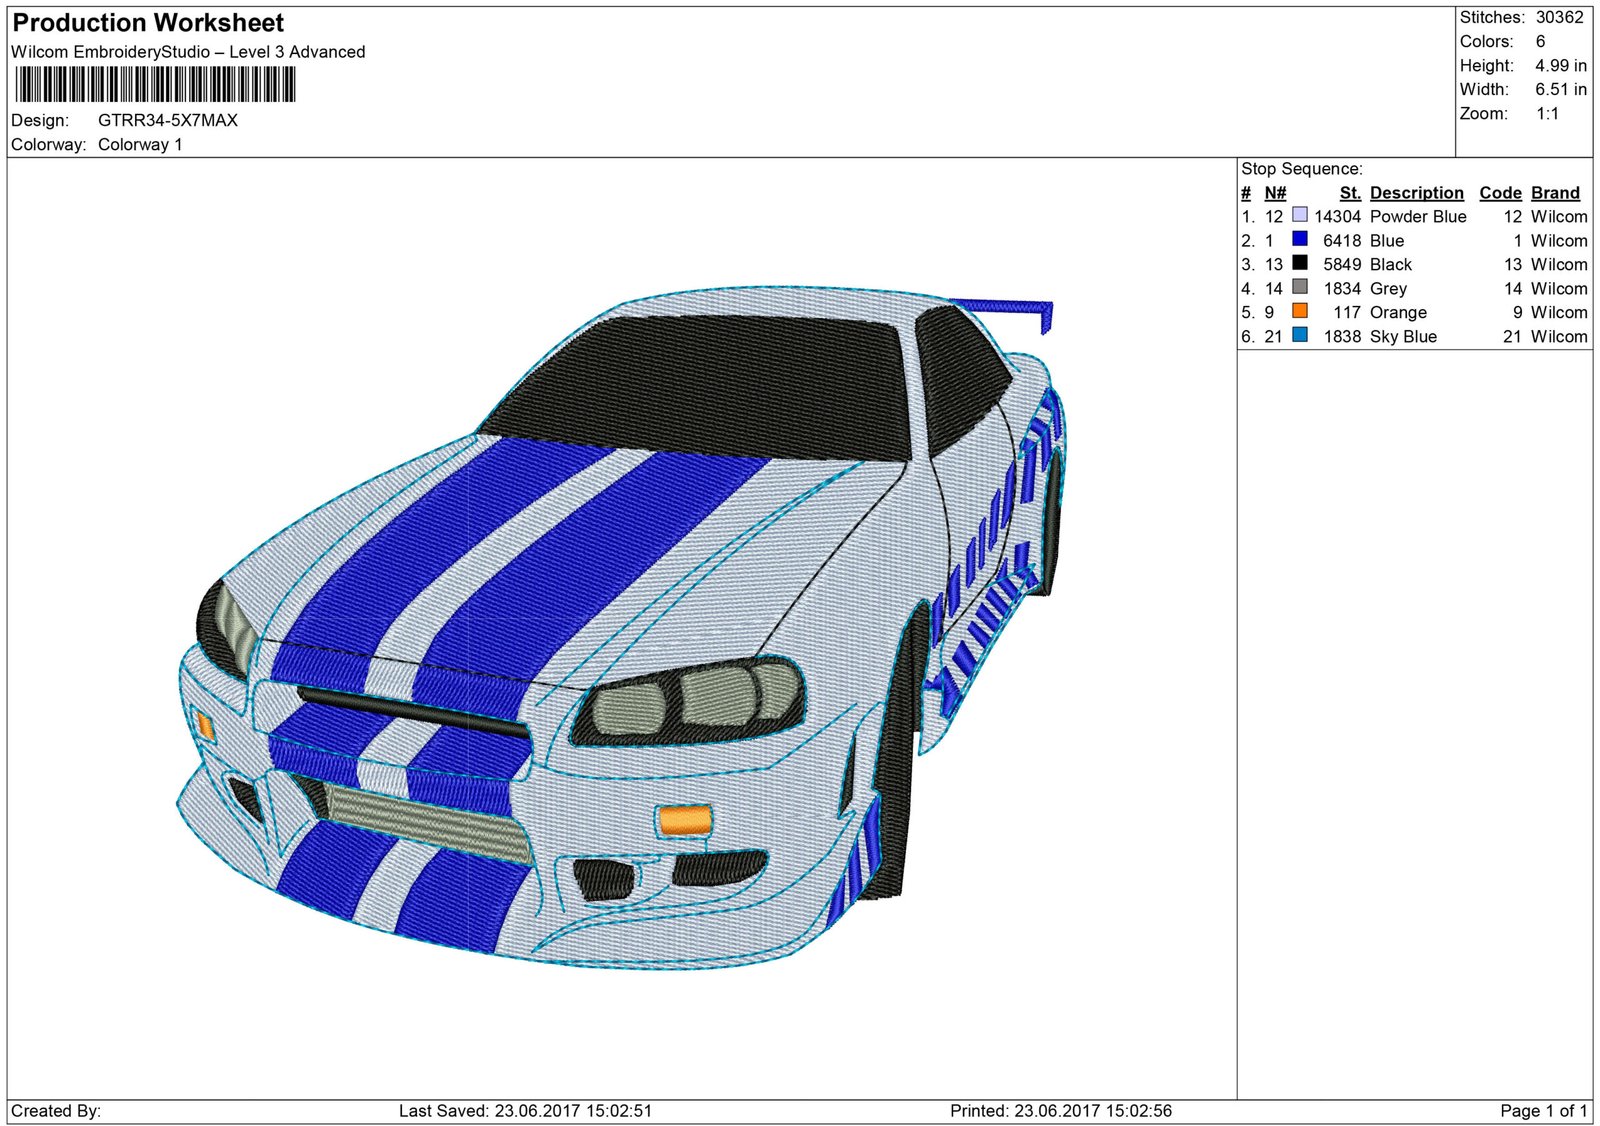
Task: Click the Sky Blue thread color swatch
Action: point(1299,335)
